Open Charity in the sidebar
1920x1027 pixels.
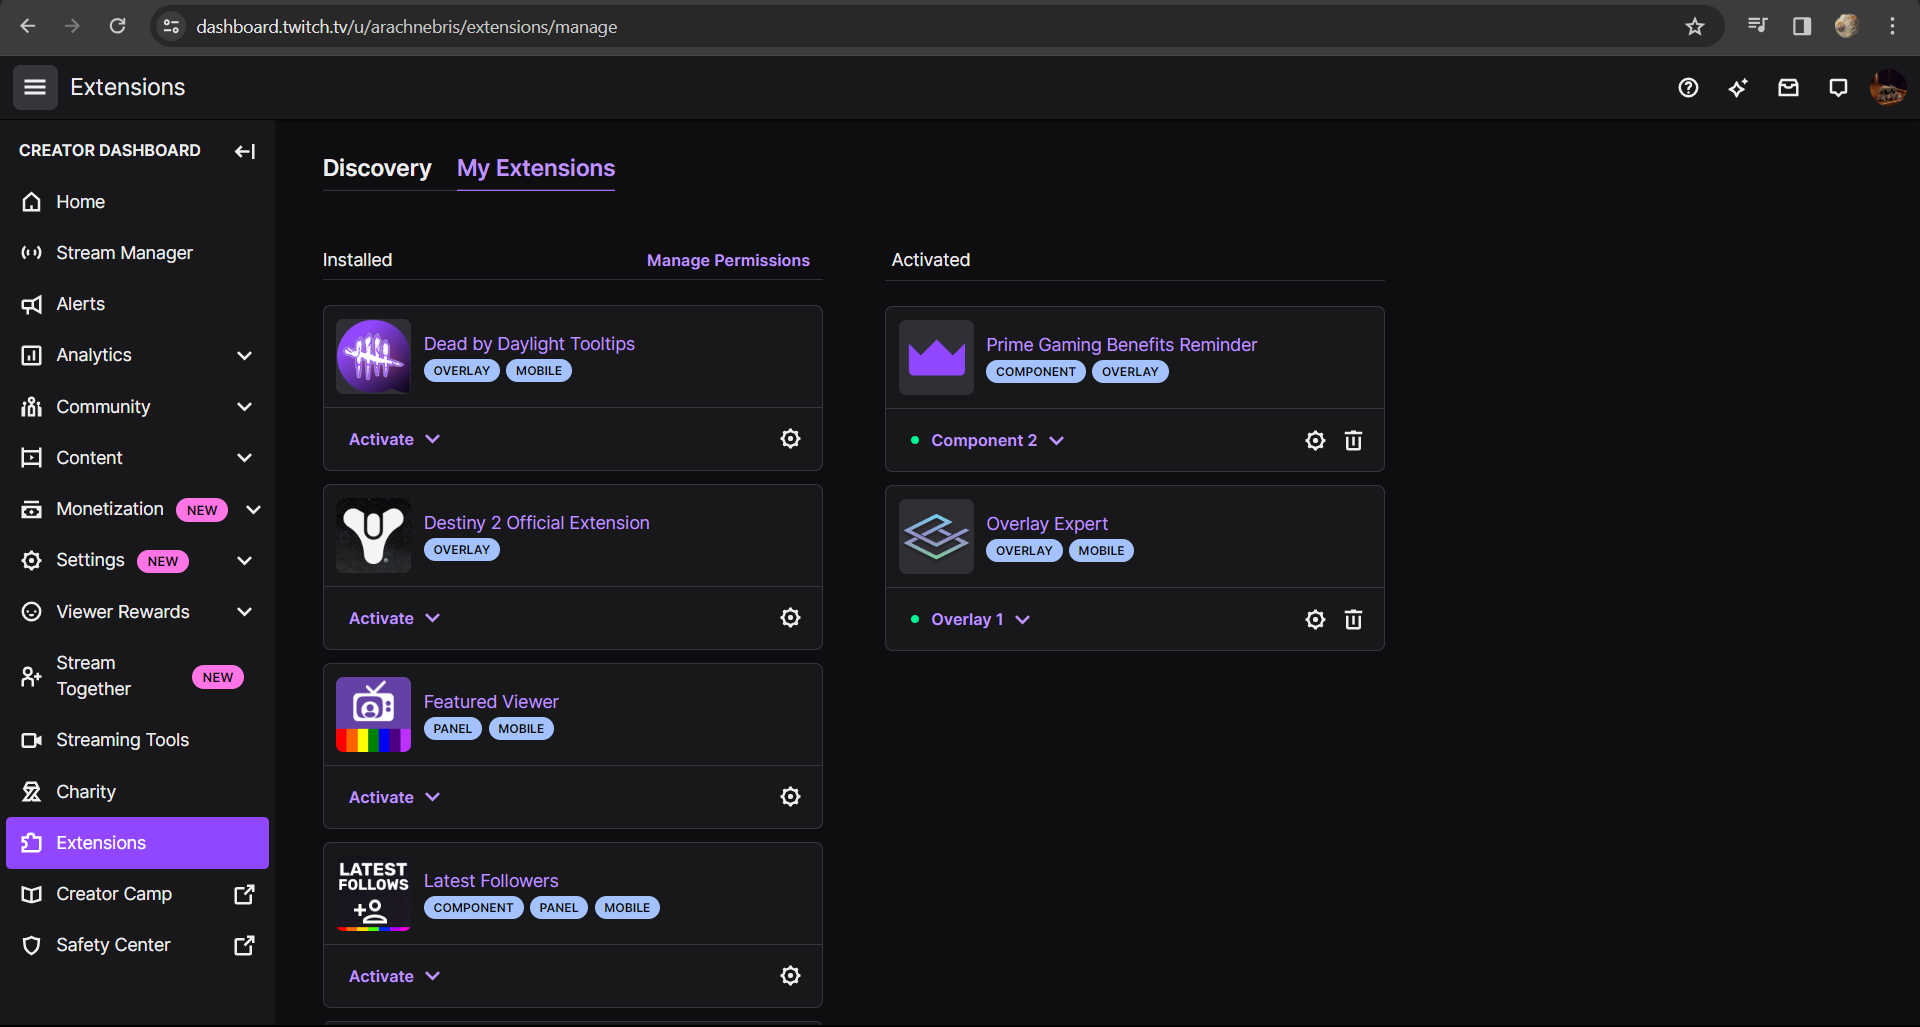(137, 792)
